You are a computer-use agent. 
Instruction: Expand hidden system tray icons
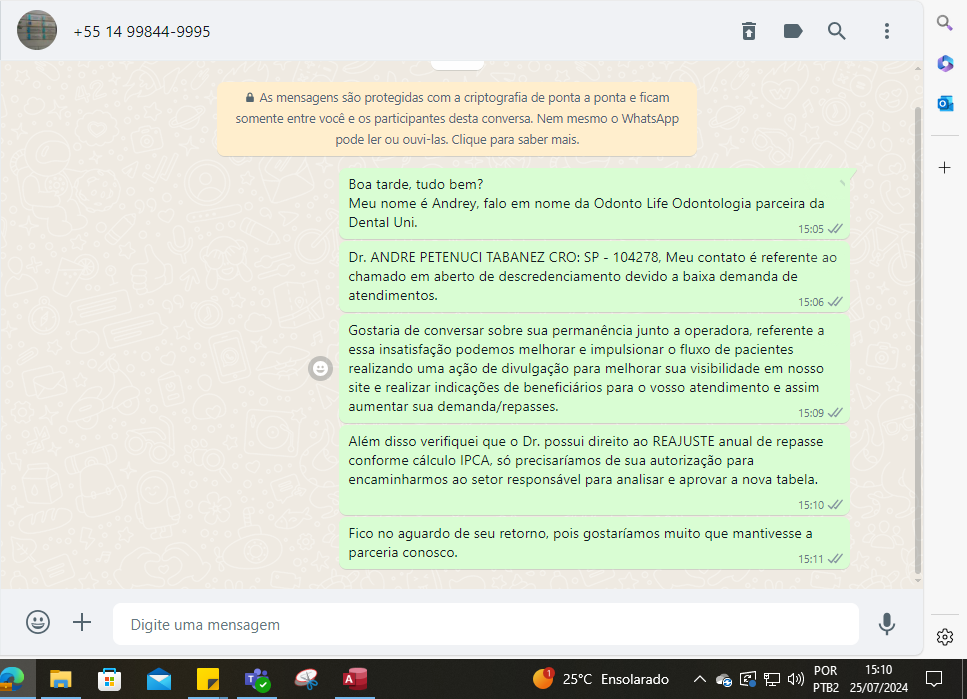click(699, 679)
